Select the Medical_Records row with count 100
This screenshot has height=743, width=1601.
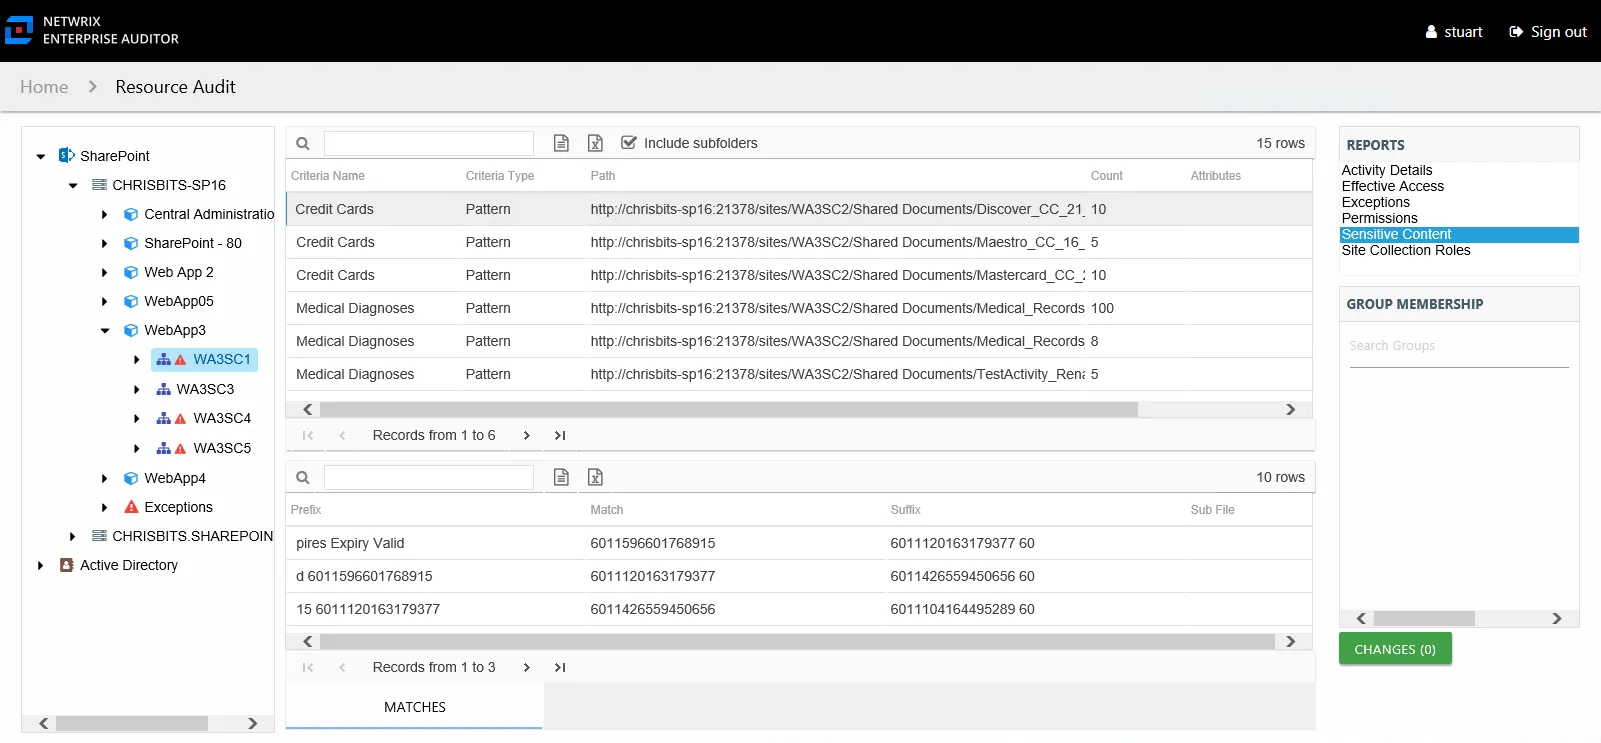pos(799,308)
